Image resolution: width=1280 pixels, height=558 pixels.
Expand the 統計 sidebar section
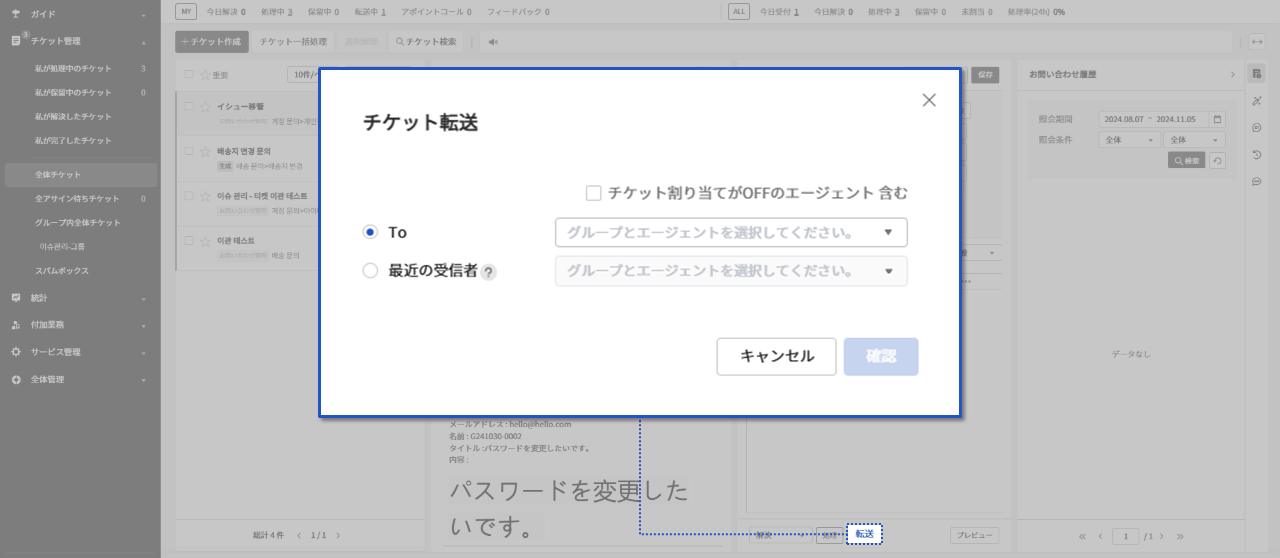(80, 298)
